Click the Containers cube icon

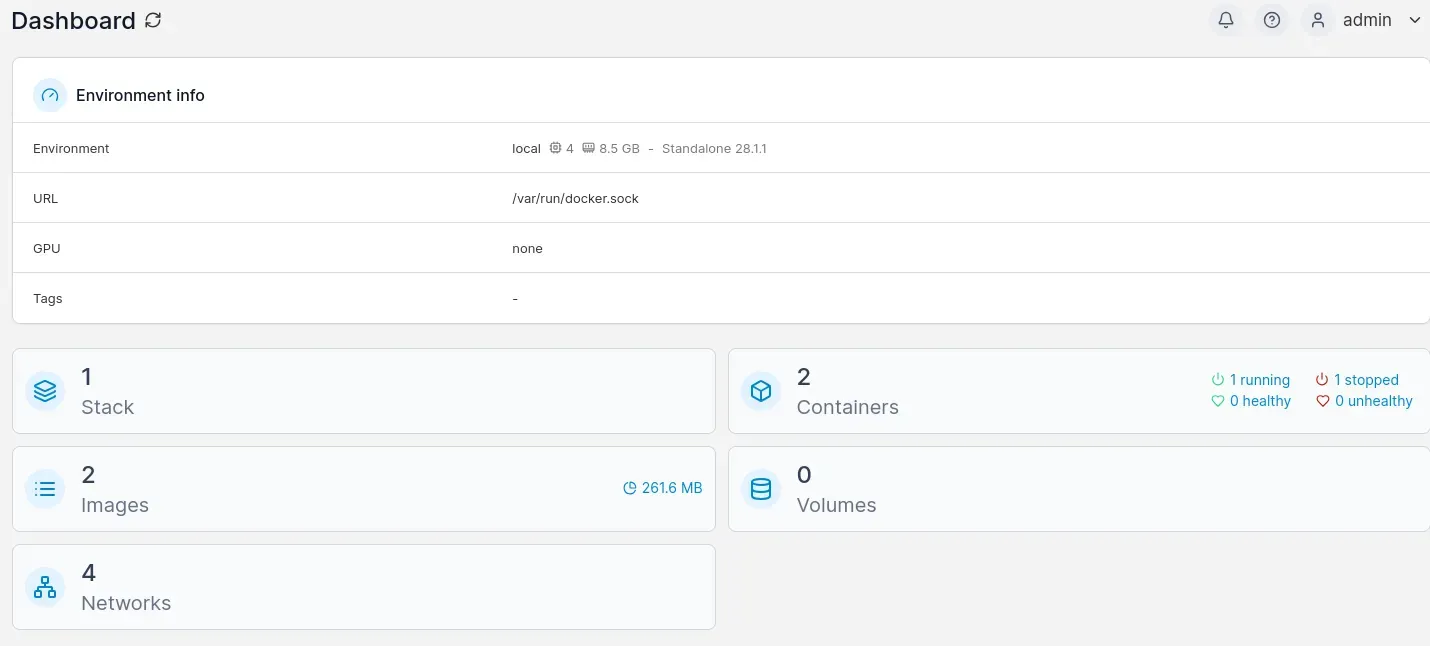[761, 391]
